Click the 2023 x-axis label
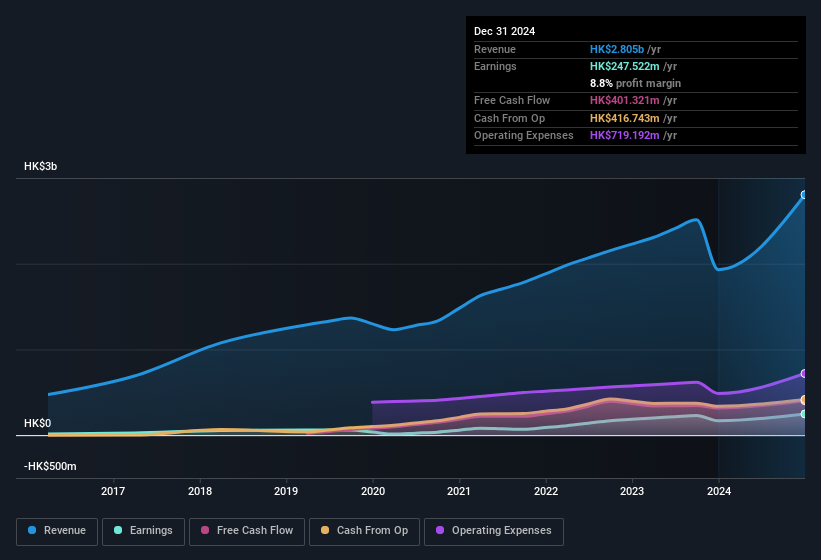 pyautogui.click(x=632, y=491)
